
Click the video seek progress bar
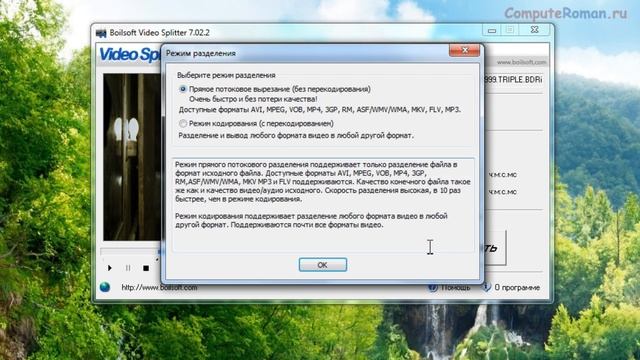click(x=131, y=251)
